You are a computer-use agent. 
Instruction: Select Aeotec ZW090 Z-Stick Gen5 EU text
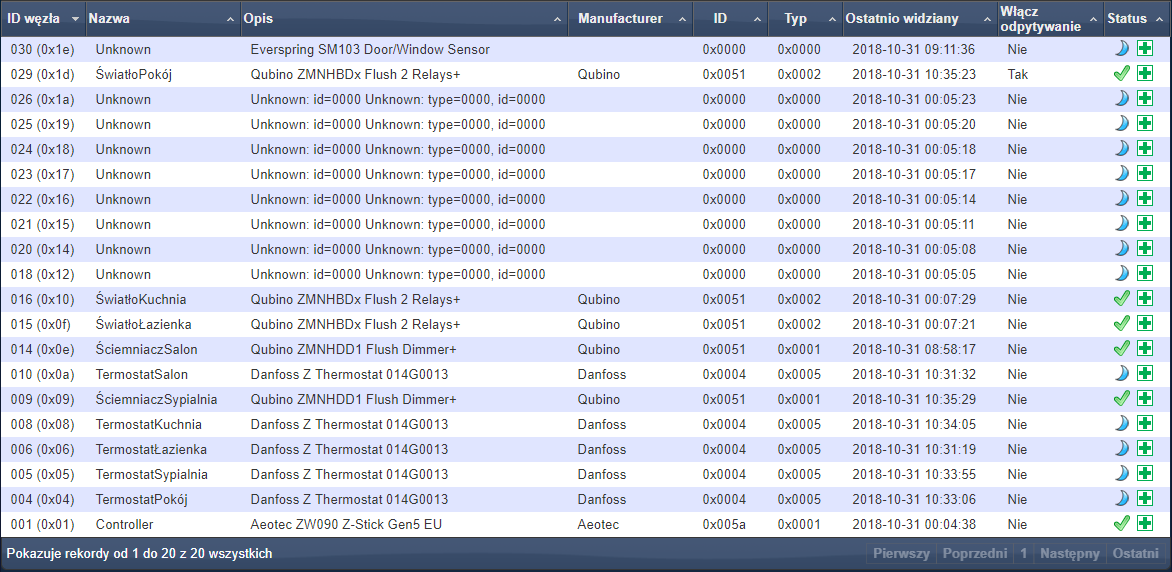[x=346, y=524]
